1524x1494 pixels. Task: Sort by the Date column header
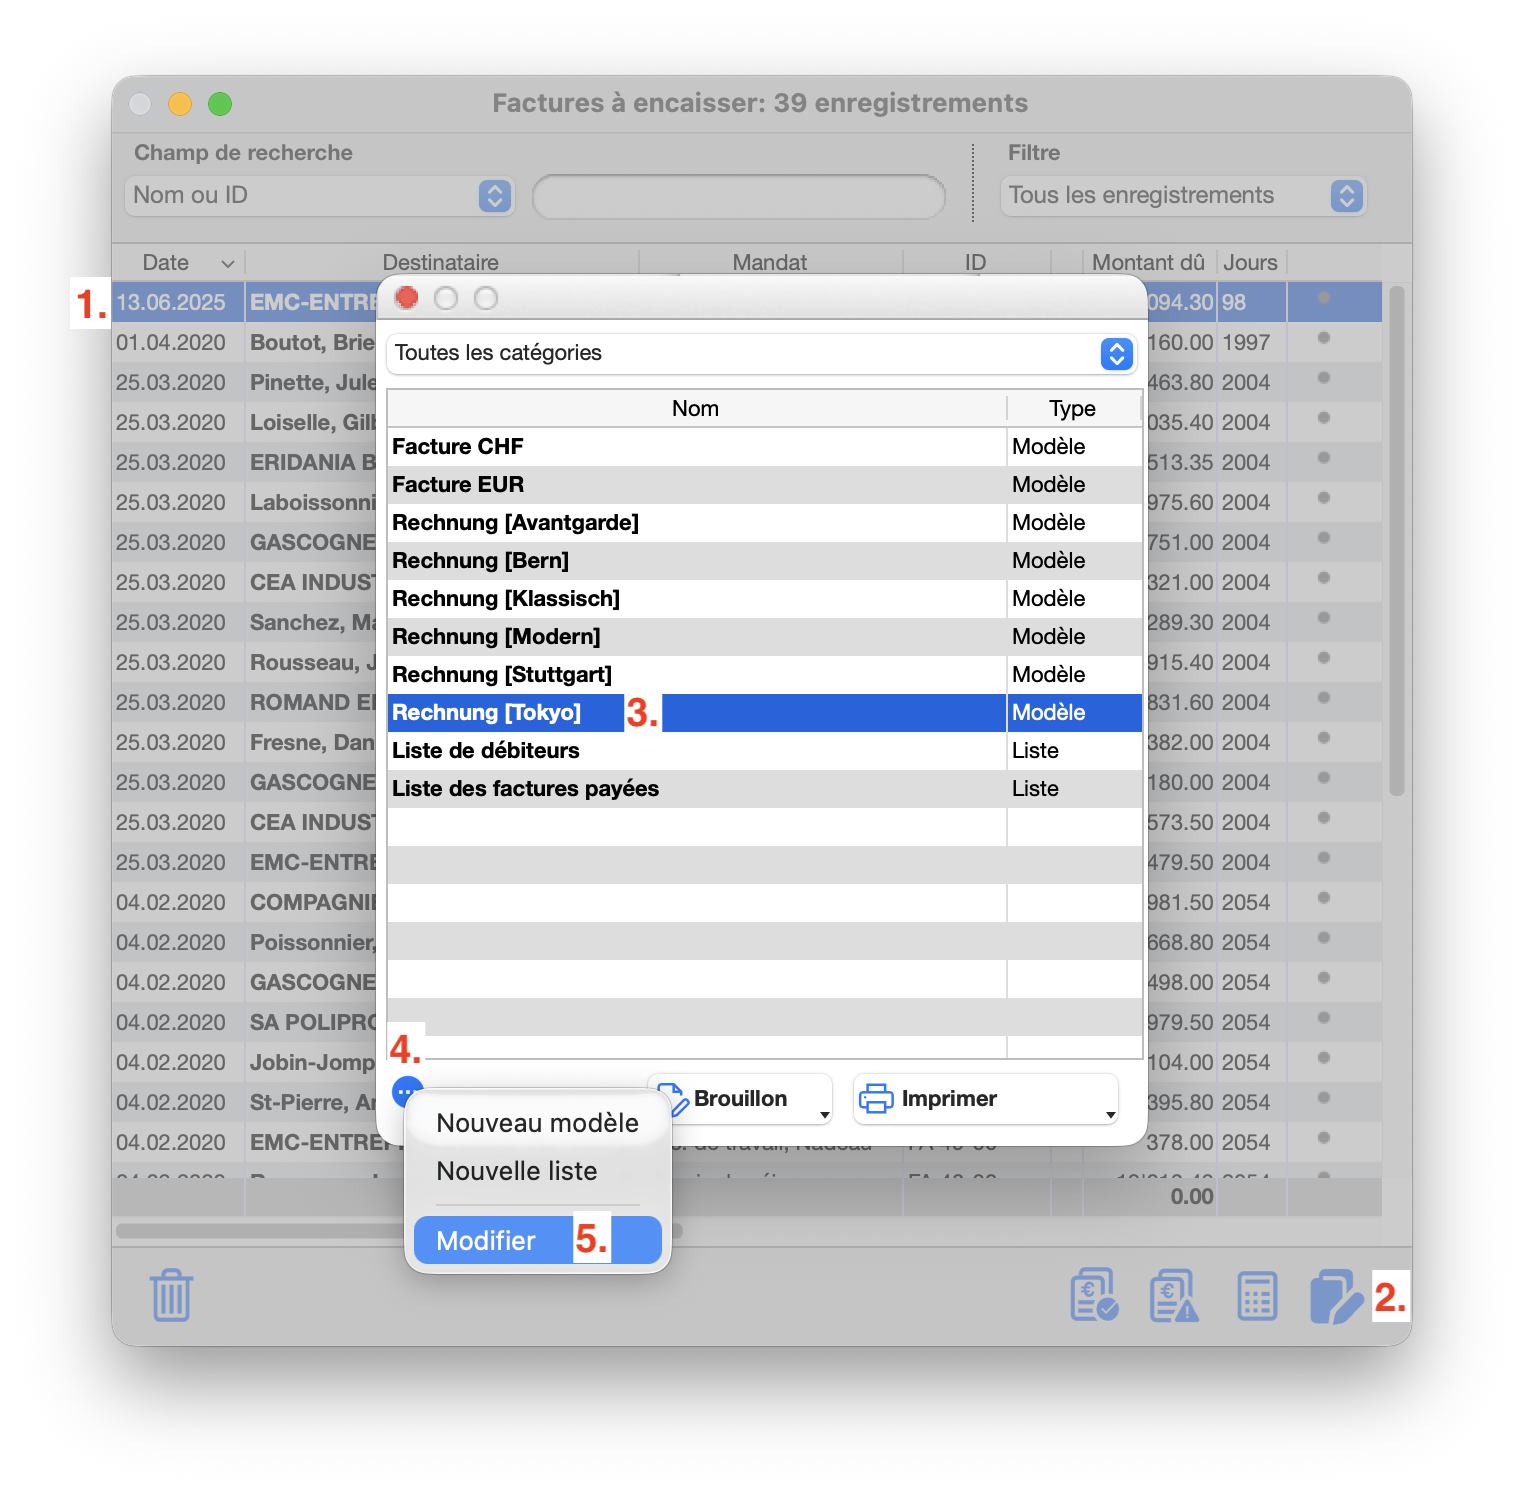[167, 262]
